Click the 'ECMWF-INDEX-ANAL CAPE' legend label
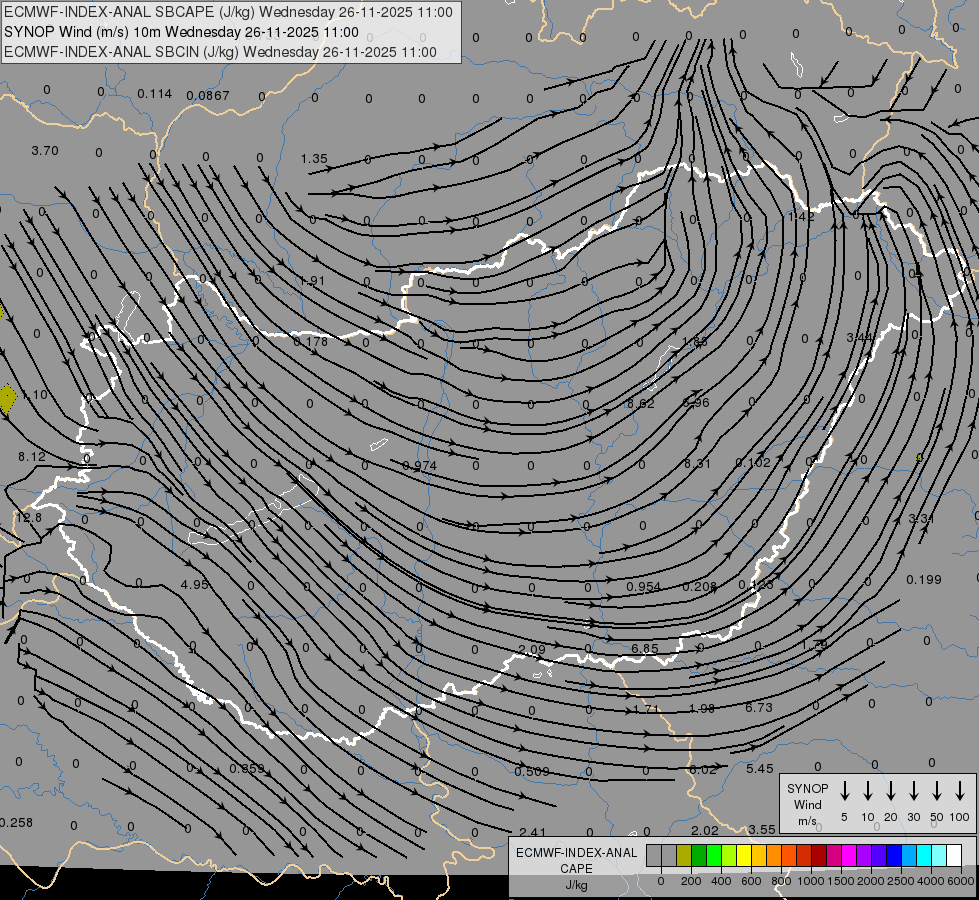The width and height of the screenshot is (979, 900). coord(576,861)
